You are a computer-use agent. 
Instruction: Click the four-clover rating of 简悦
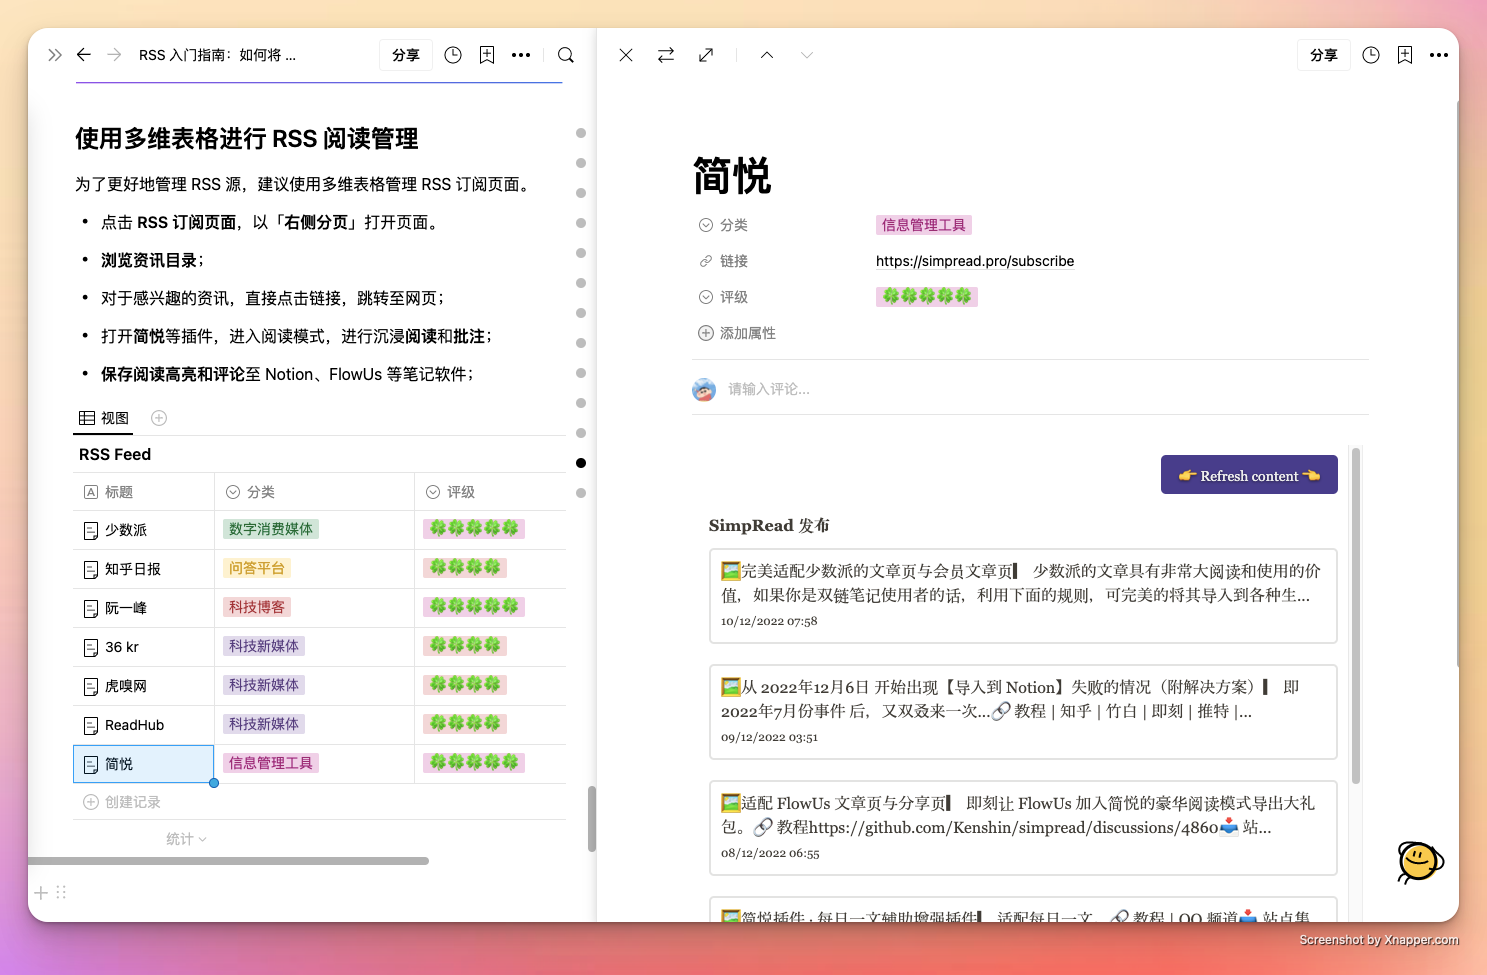[x=926, y=296]
